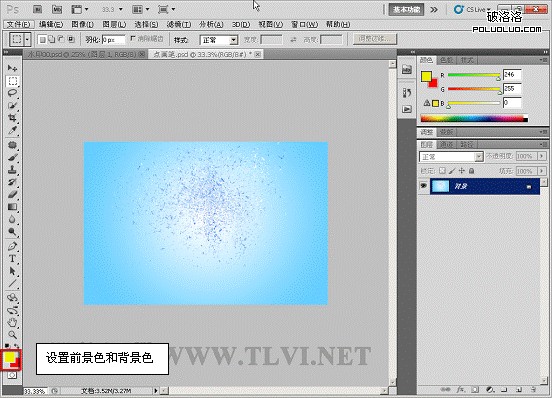Click the 基本功能 workspace button

pyautogui.click(x=406, y=10)
